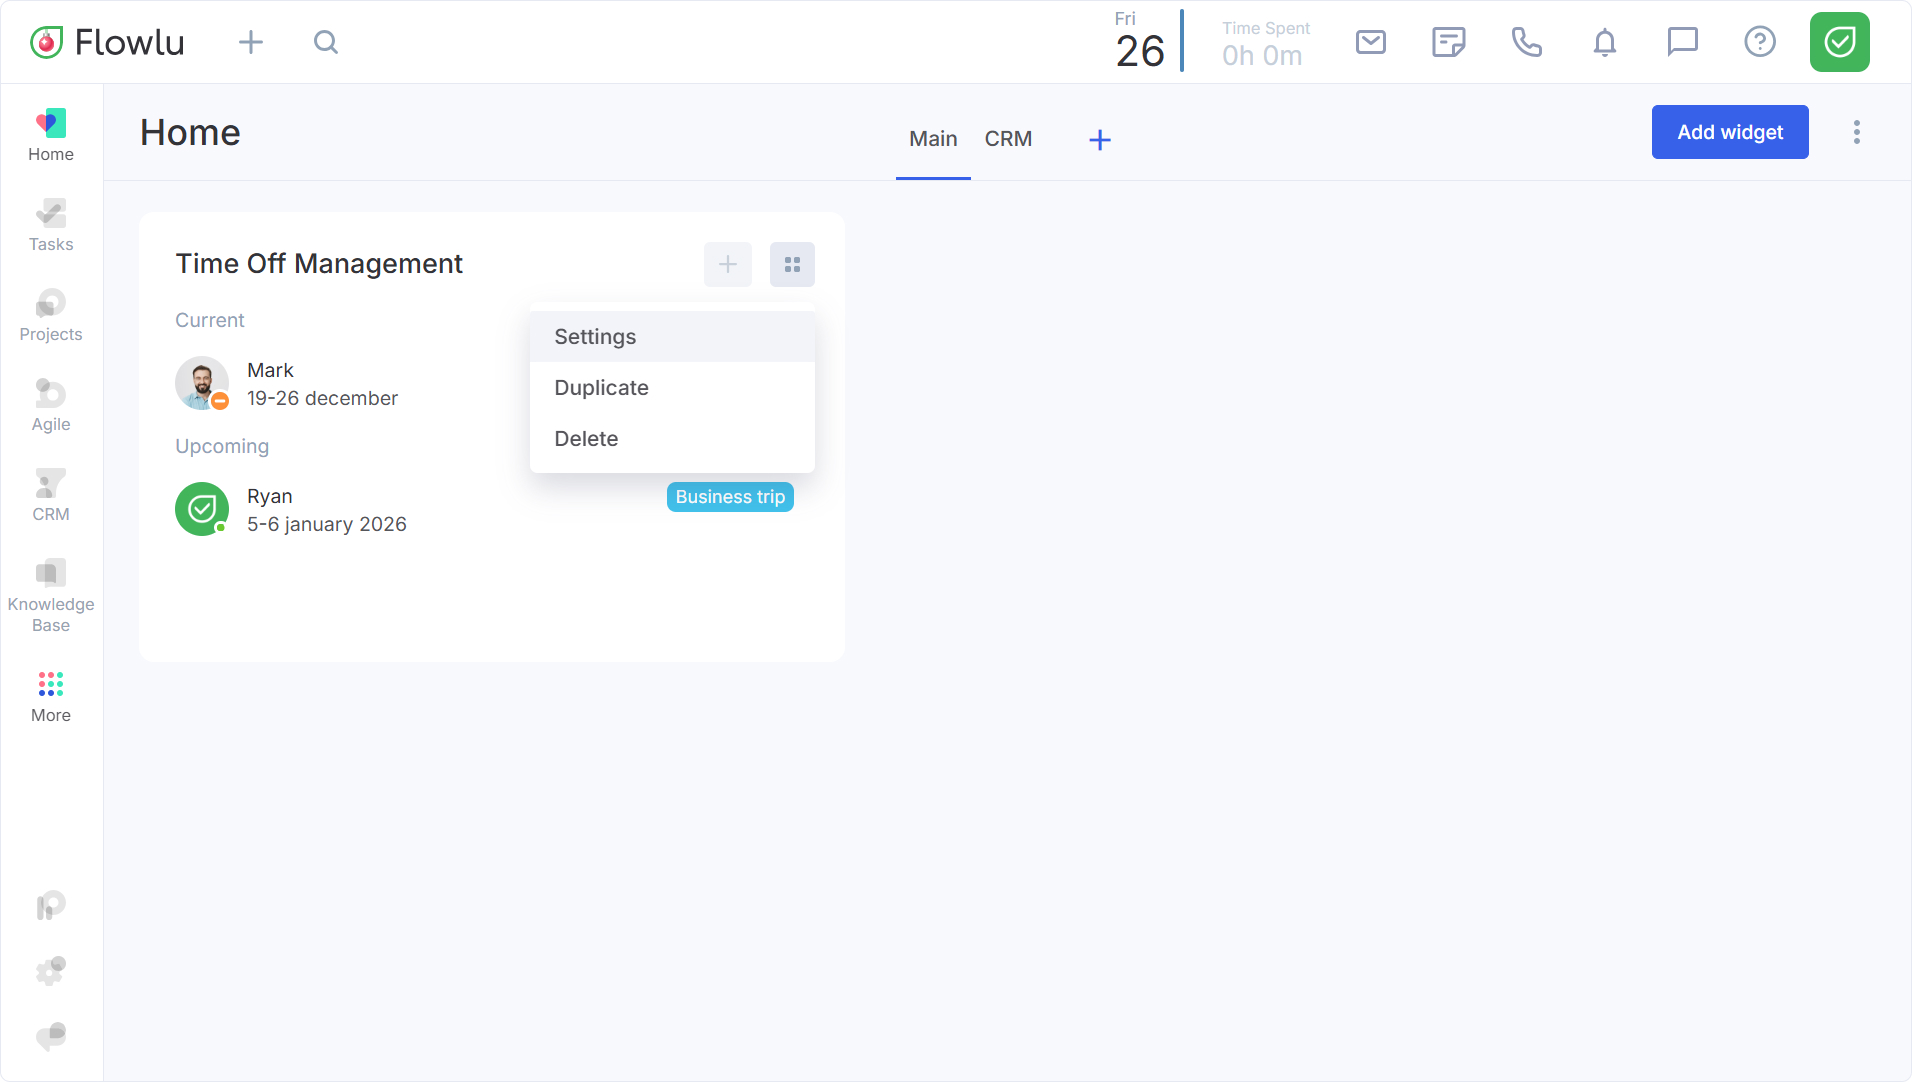The image size is (1912, 1082).
Task: Expand the More apps menu
Action: (51, 696)
